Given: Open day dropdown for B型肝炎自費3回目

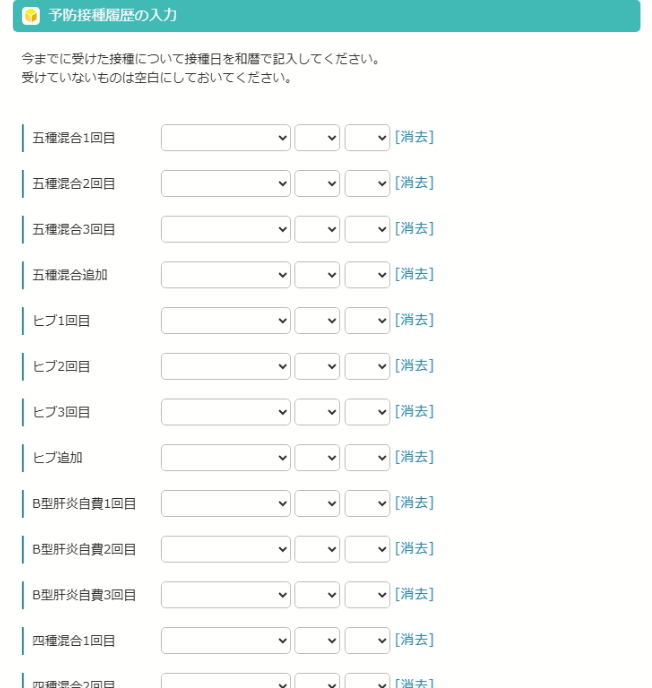Looking at the screenshot, I should pos(367,595).
